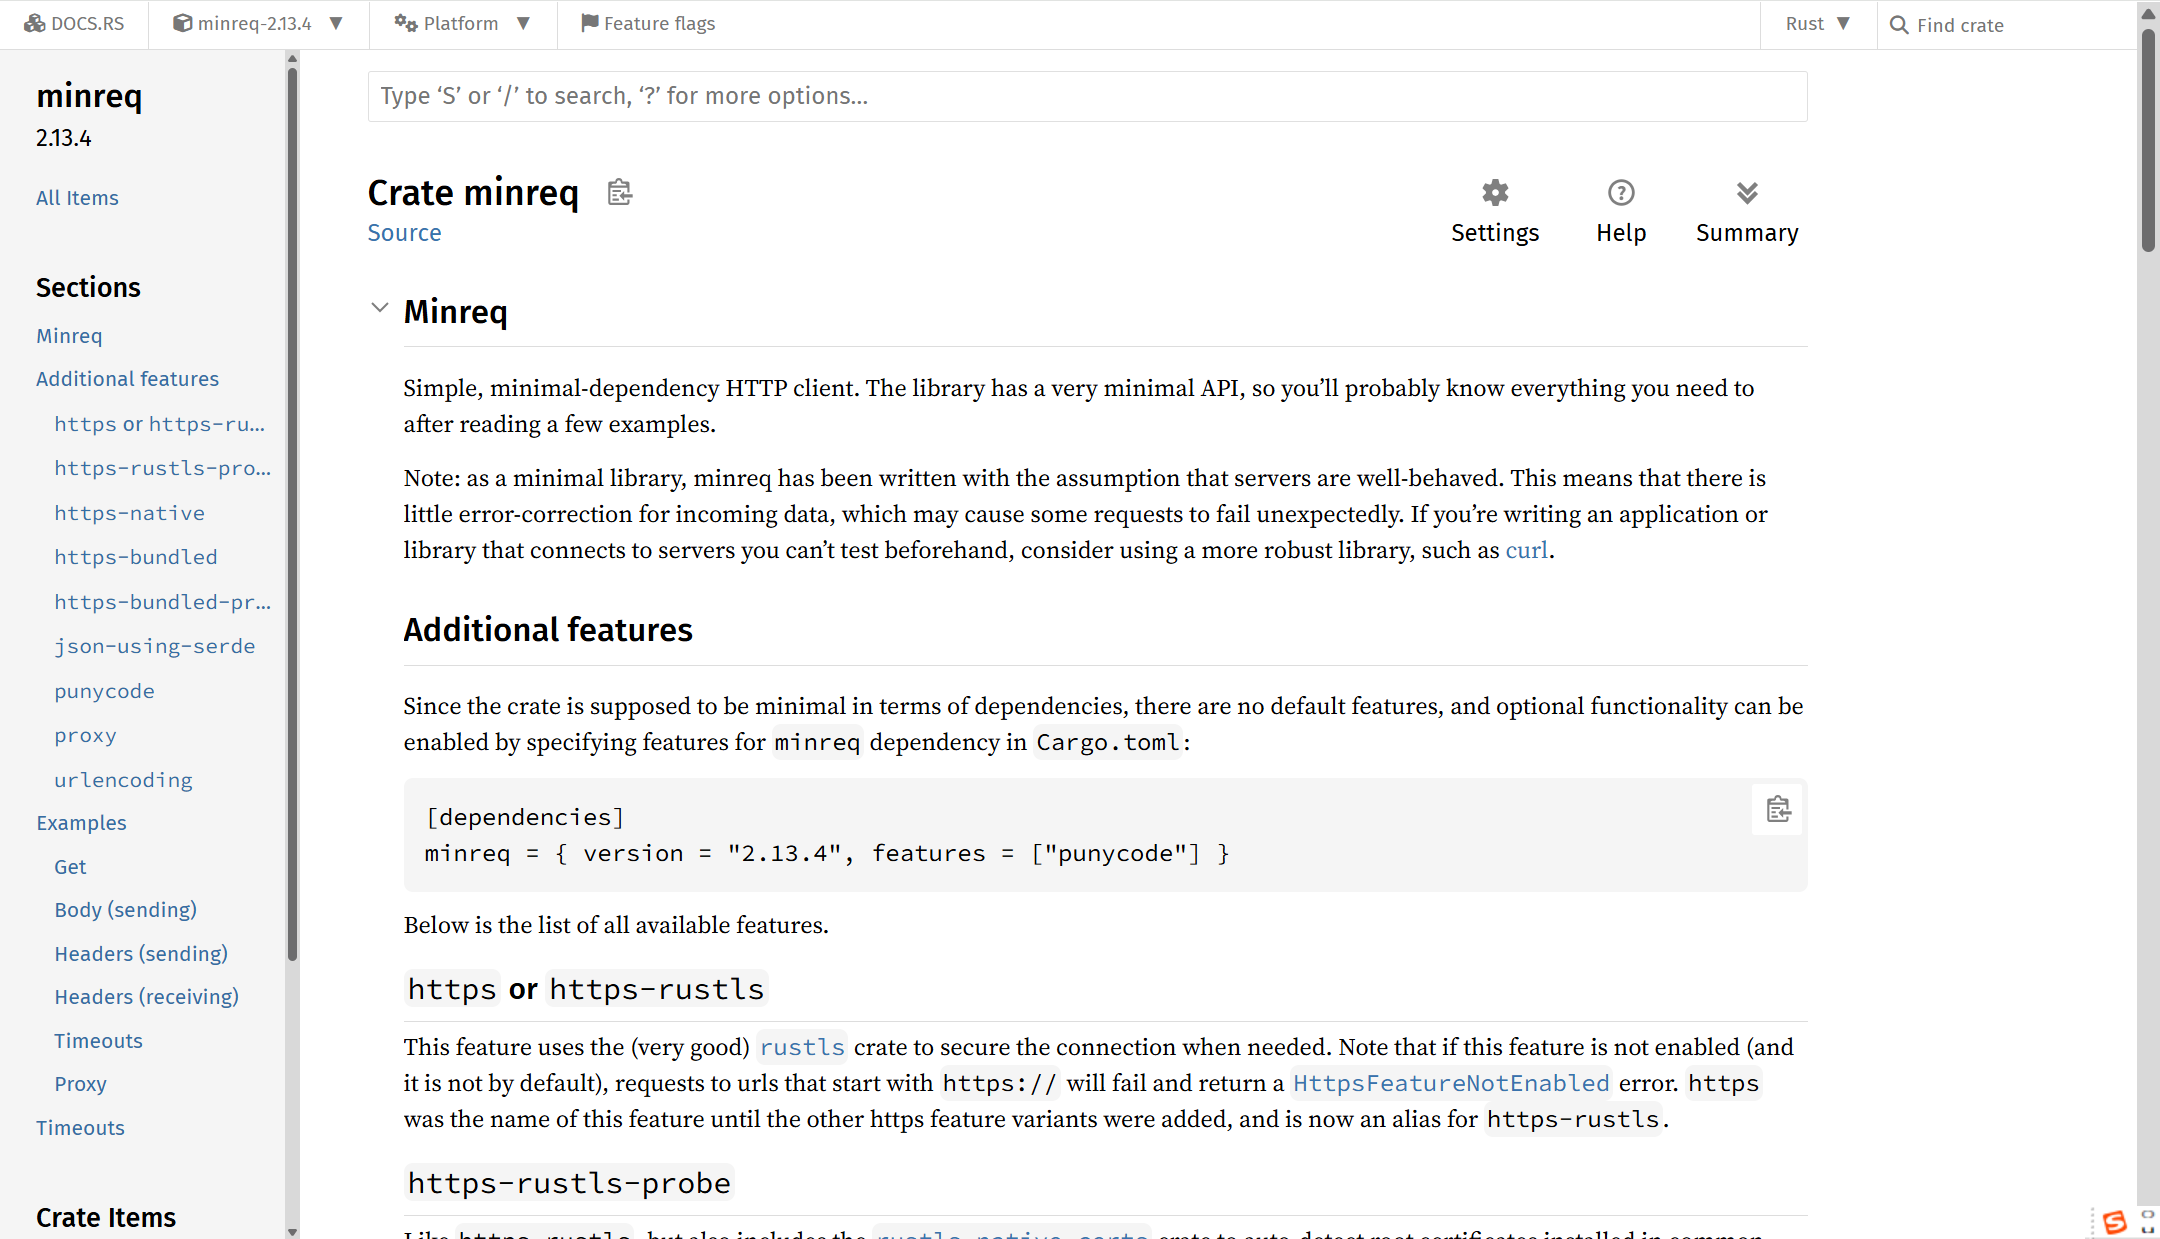Jump to json-using-serde section
The width and height of the screenshot is (2160, 1239).
(x=154, y=646)
